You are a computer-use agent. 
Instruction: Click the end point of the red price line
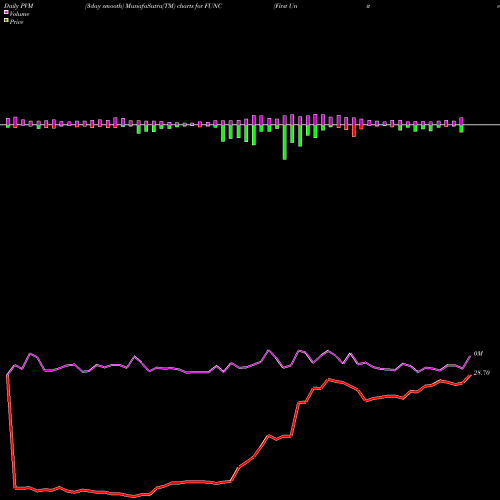470,375
